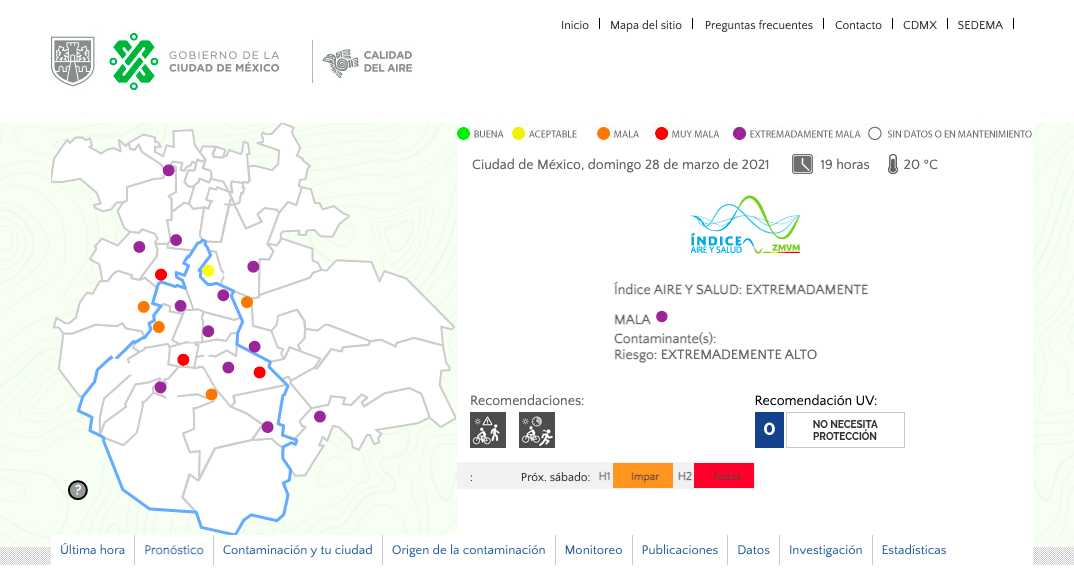Click the blue UV index value box
This screenshot has height=570, width=1074.
click(769, 430)
